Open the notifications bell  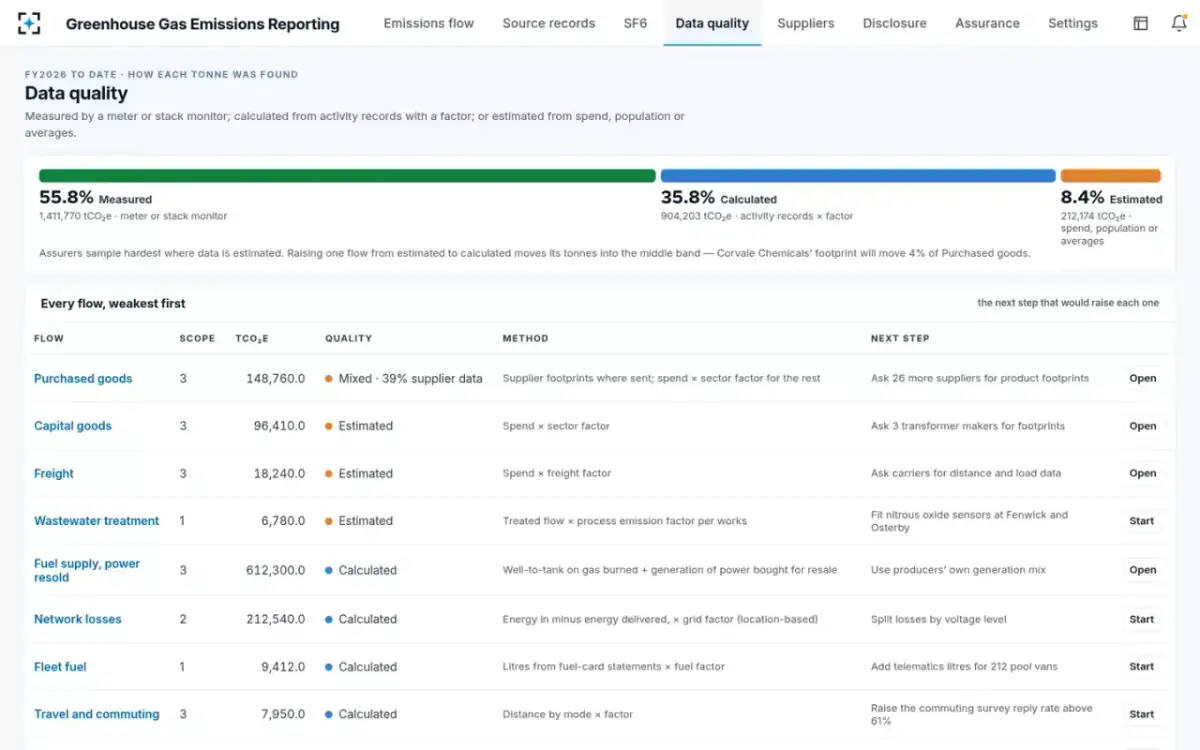pos(1179,23)
